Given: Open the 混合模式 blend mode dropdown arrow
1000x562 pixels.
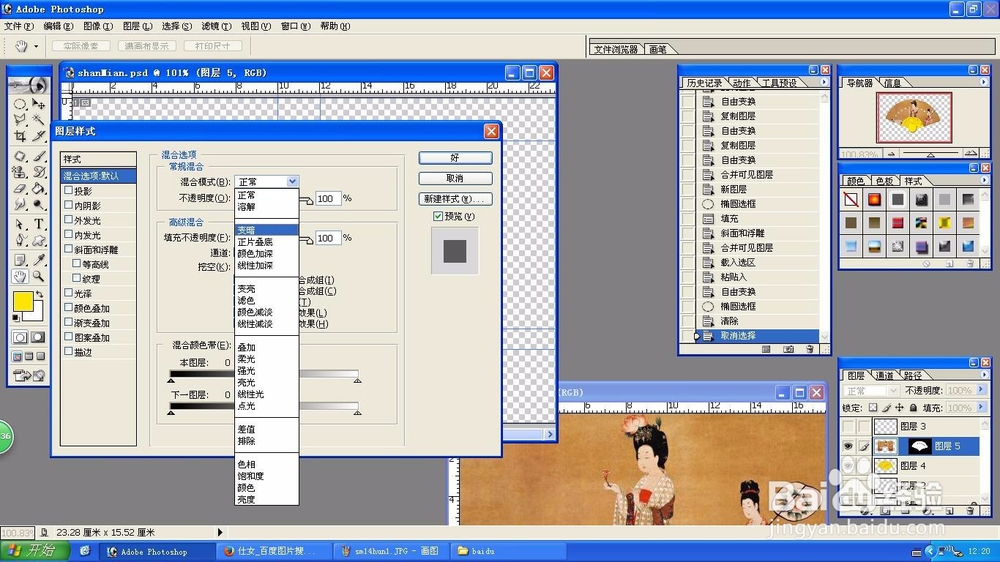Looking at the screenshot, I should [292, 181].
